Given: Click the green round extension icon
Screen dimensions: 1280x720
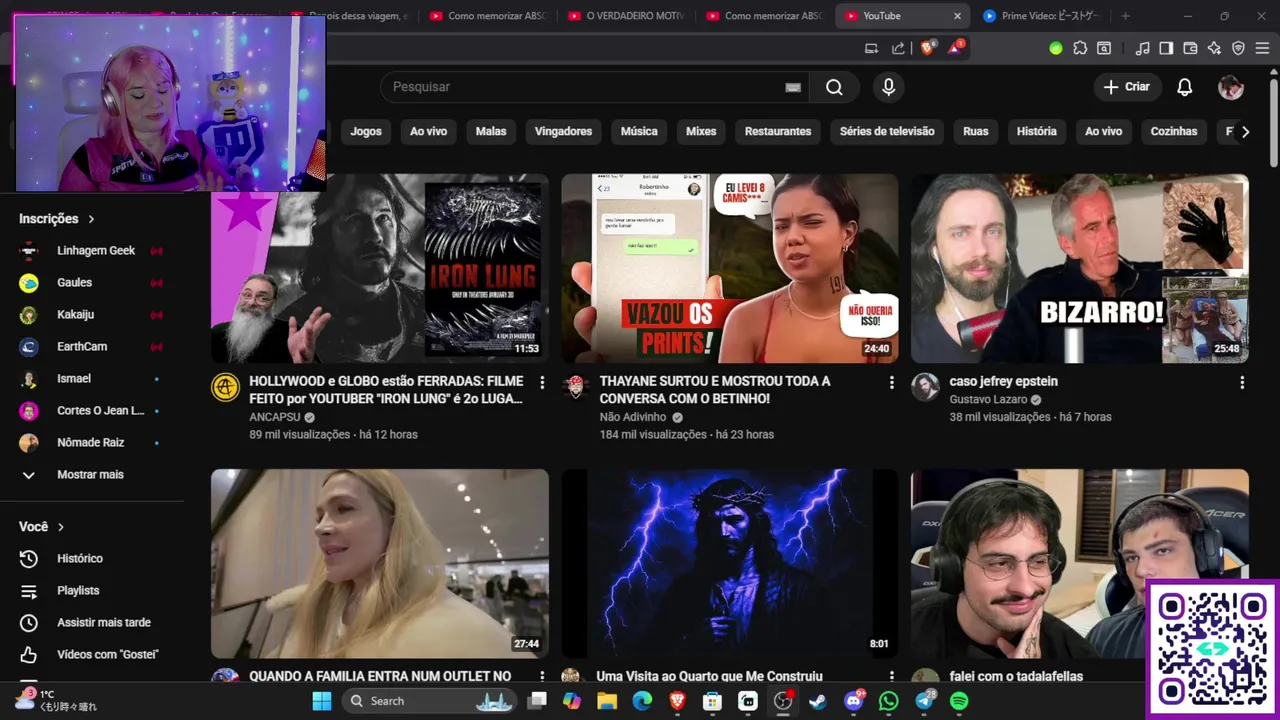Looking at the screenshot, I should click(1056, 48).
